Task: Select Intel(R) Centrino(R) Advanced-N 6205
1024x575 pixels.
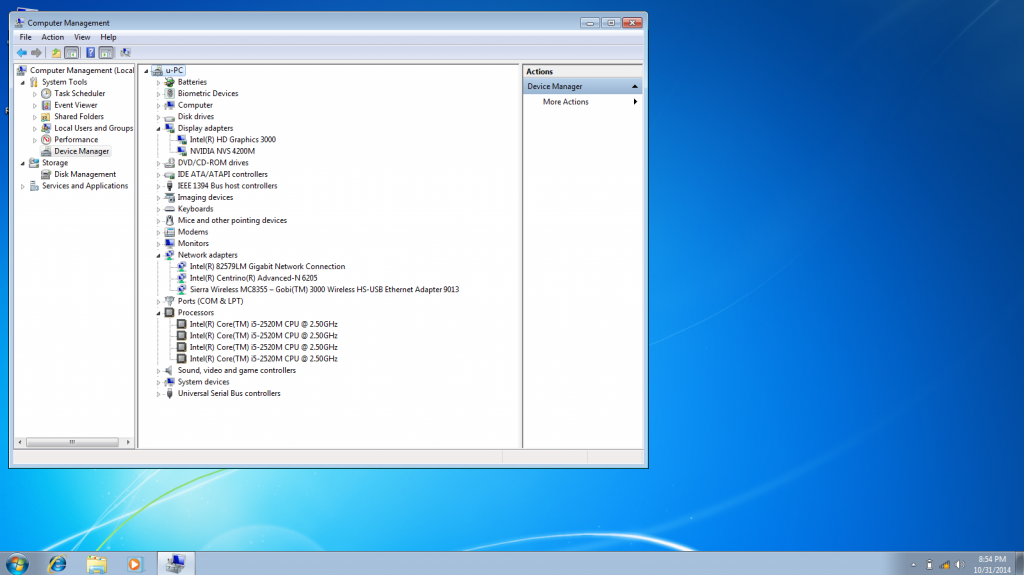Action: pyautogui.click(x=253, y=278)
